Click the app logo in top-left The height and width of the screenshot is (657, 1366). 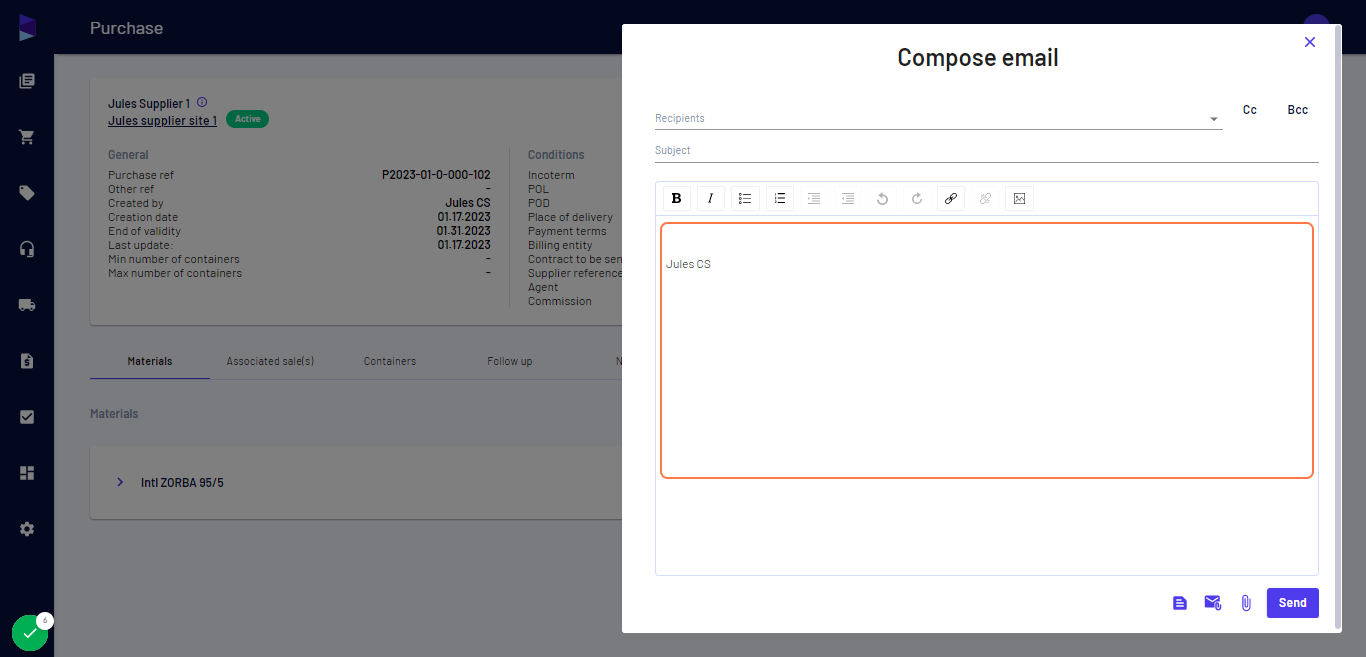coord(27,27)
